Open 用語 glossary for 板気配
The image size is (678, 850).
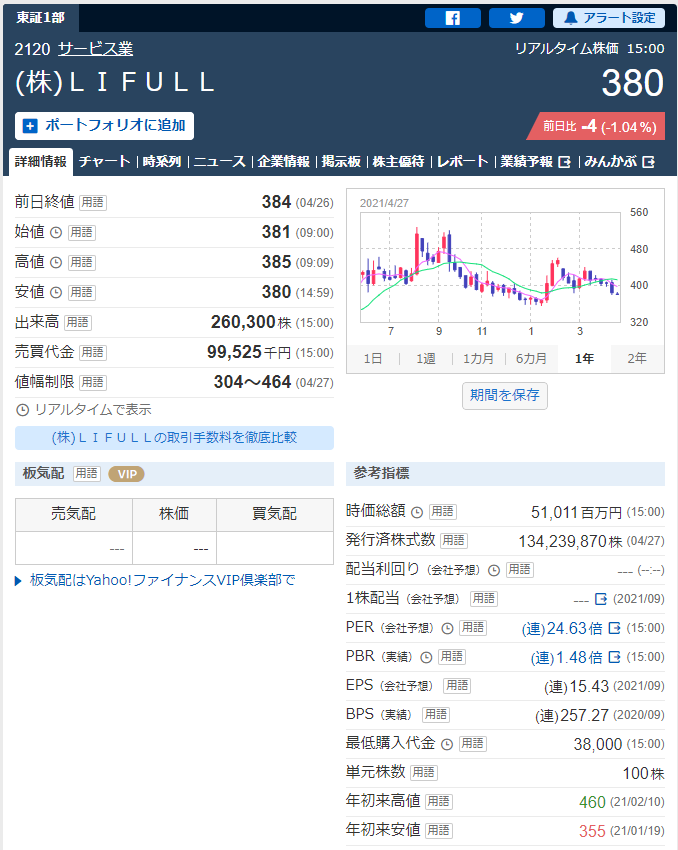point(86,474)
